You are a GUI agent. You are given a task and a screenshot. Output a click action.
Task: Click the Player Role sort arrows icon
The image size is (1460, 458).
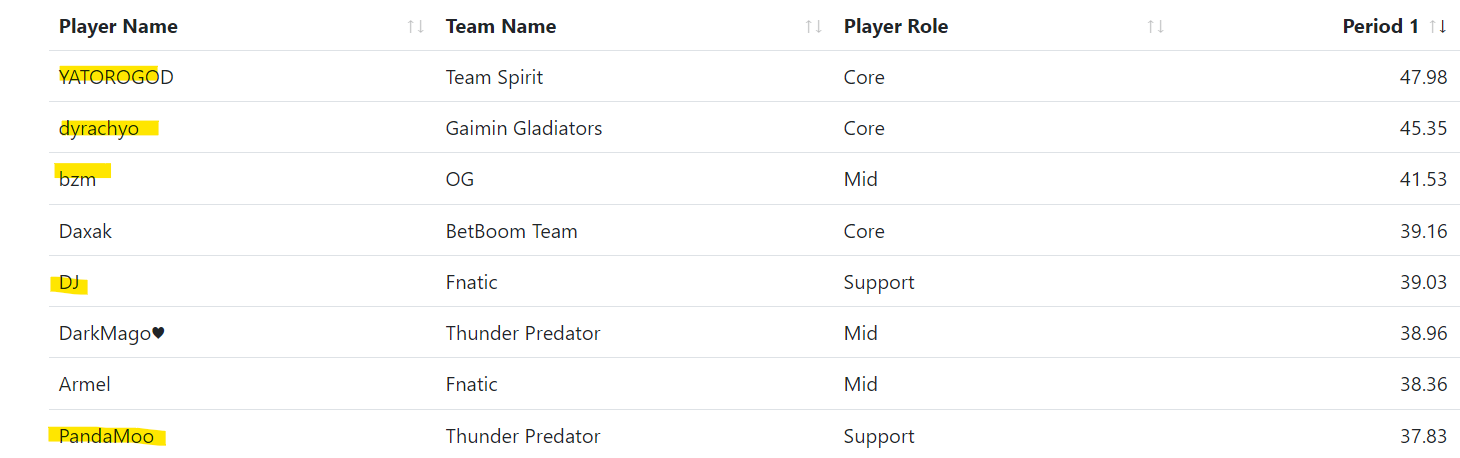[x=1155, y=27]
